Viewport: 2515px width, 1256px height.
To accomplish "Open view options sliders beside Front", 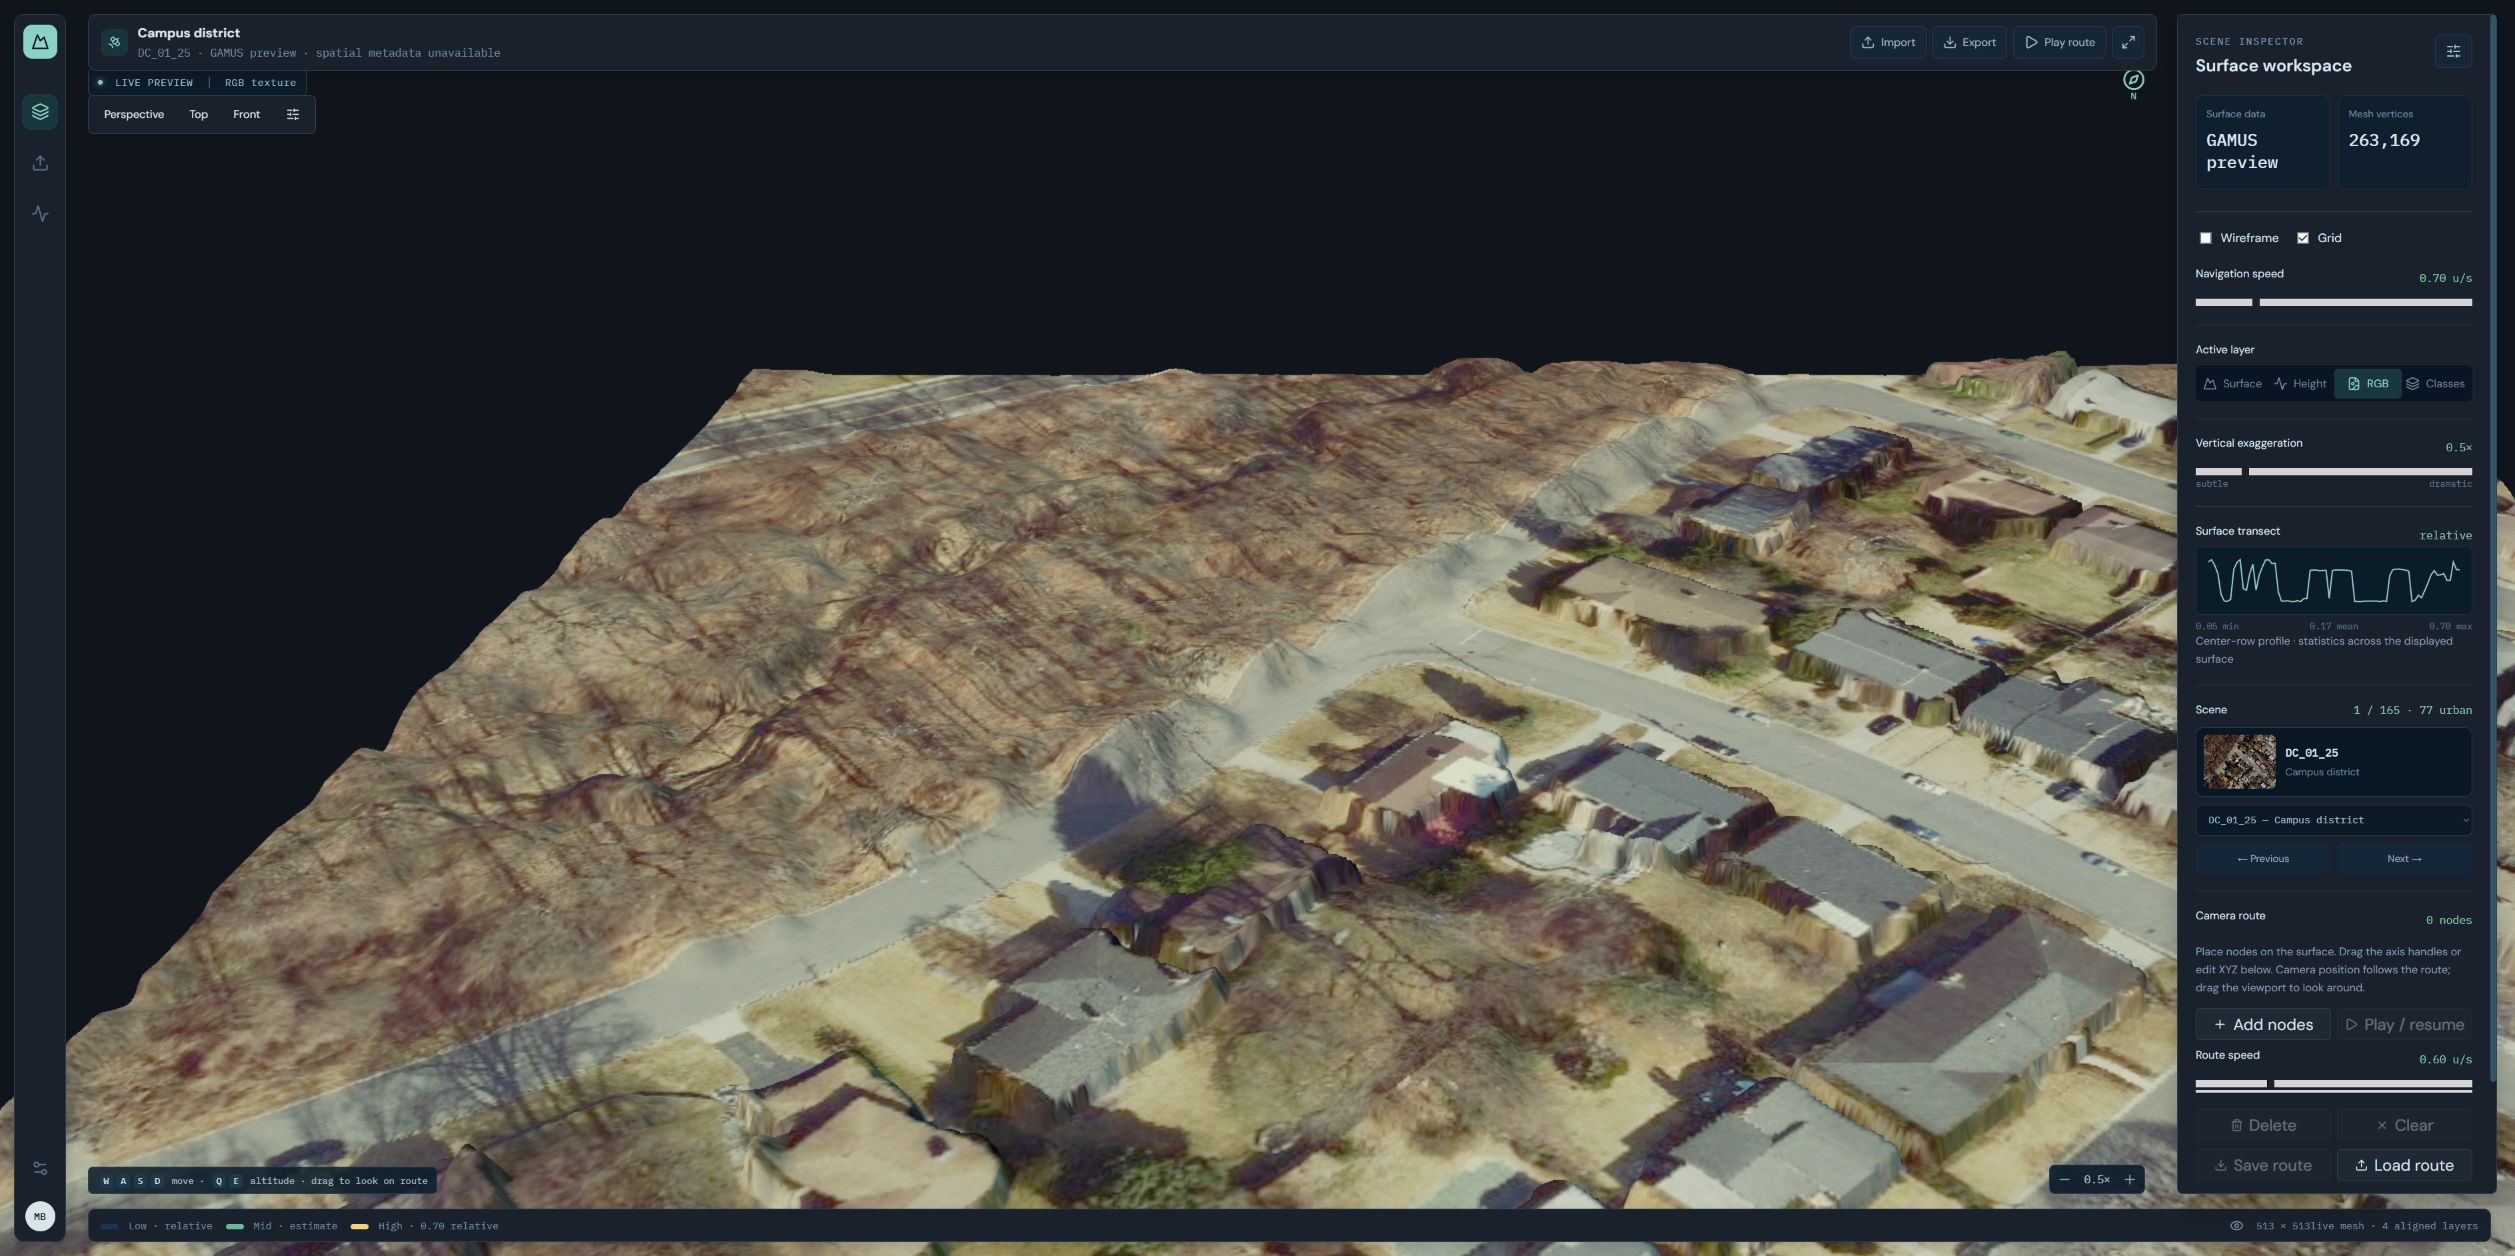I will tap(293, 114).
